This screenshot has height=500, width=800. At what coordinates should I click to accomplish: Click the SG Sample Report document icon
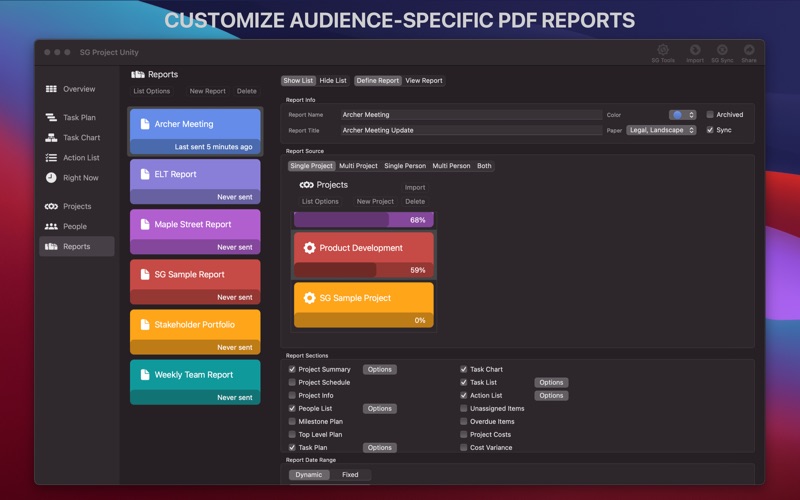(x=145, y=274)
